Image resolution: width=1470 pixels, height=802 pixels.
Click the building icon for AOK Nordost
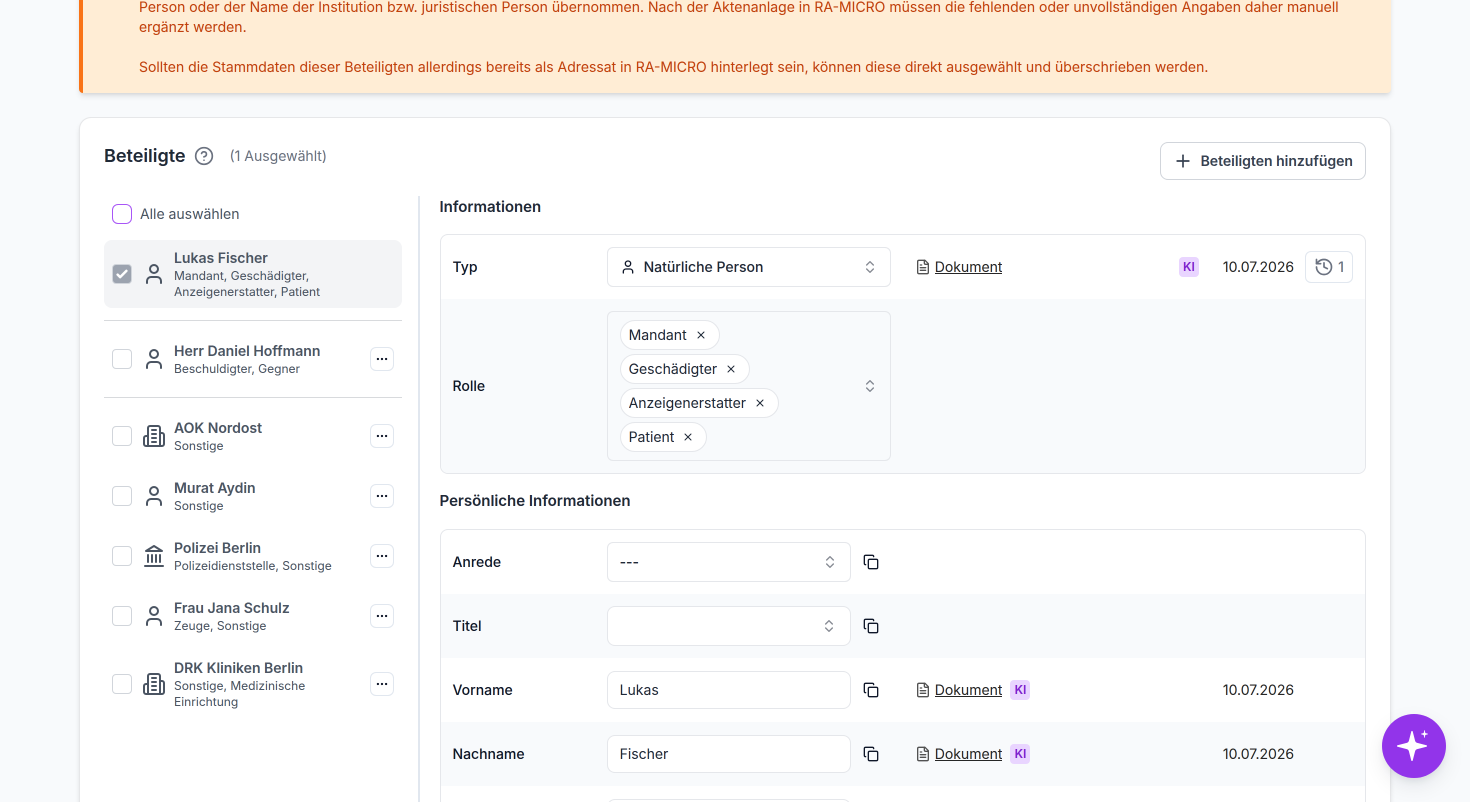coord(154,436)
